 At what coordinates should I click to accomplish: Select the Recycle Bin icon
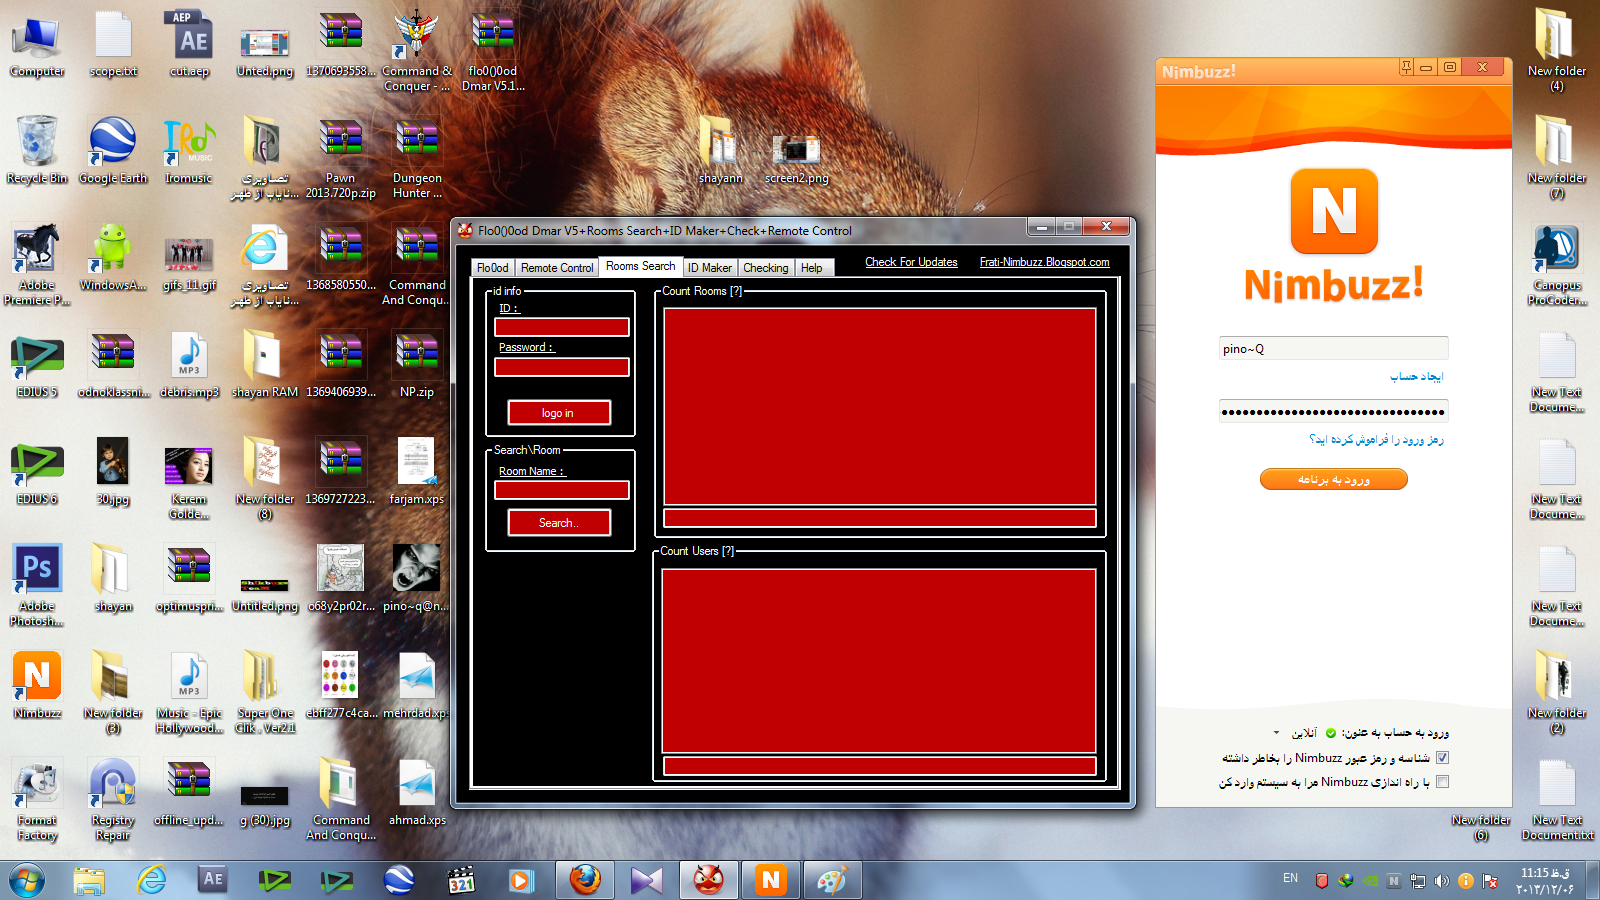(x=37, y=150)
